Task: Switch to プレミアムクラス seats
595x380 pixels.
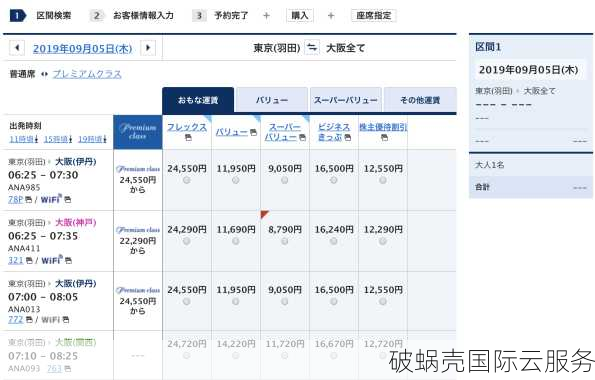Action: click(x=87, y=74)
